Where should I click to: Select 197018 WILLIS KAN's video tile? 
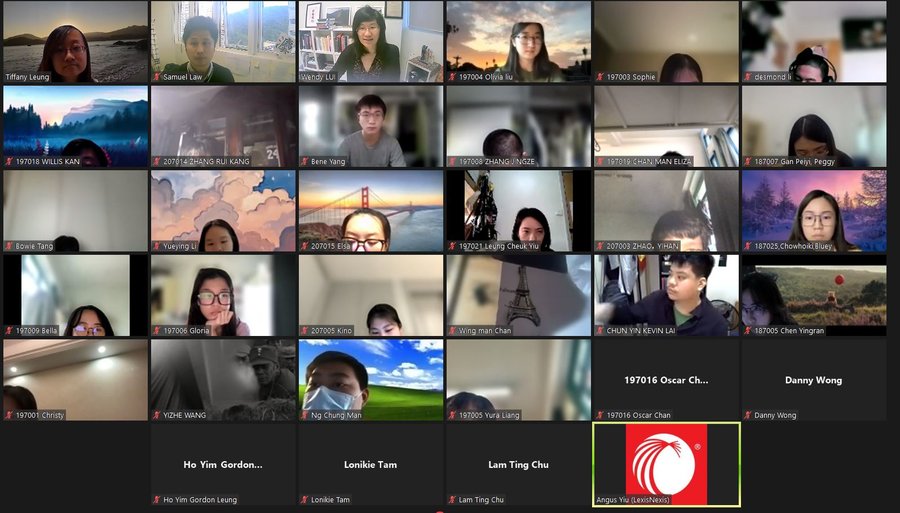(x=75, y=125)
